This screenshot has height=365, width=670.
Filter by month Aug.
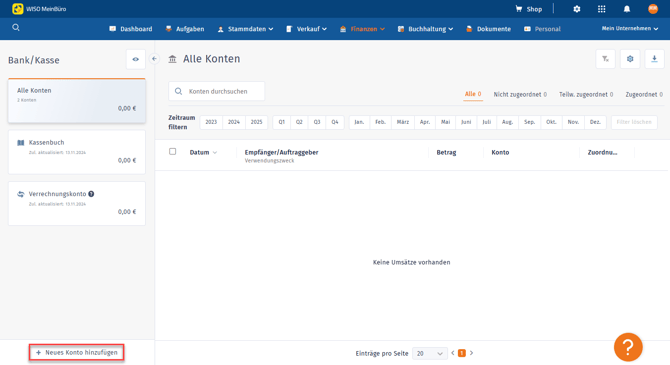point(507,122)
